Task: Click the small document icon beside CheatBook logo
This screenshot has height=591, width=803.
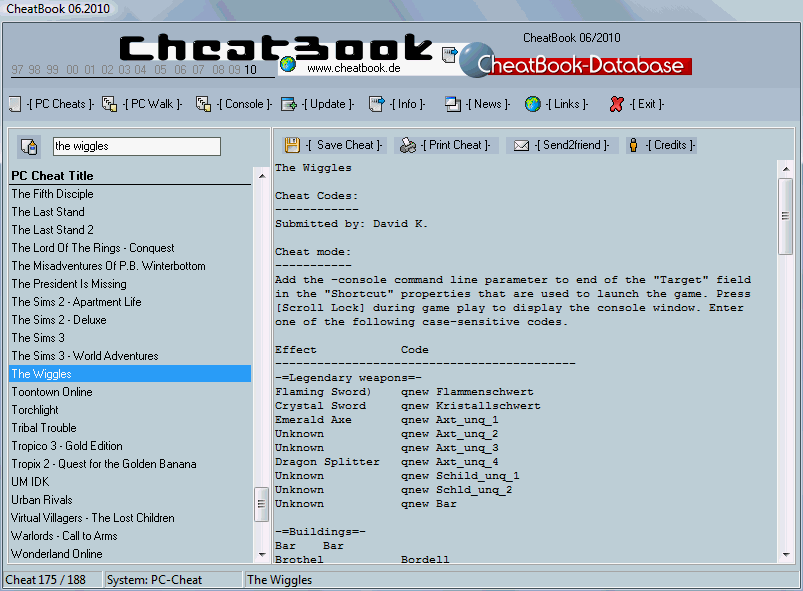Action: (450, 55)
